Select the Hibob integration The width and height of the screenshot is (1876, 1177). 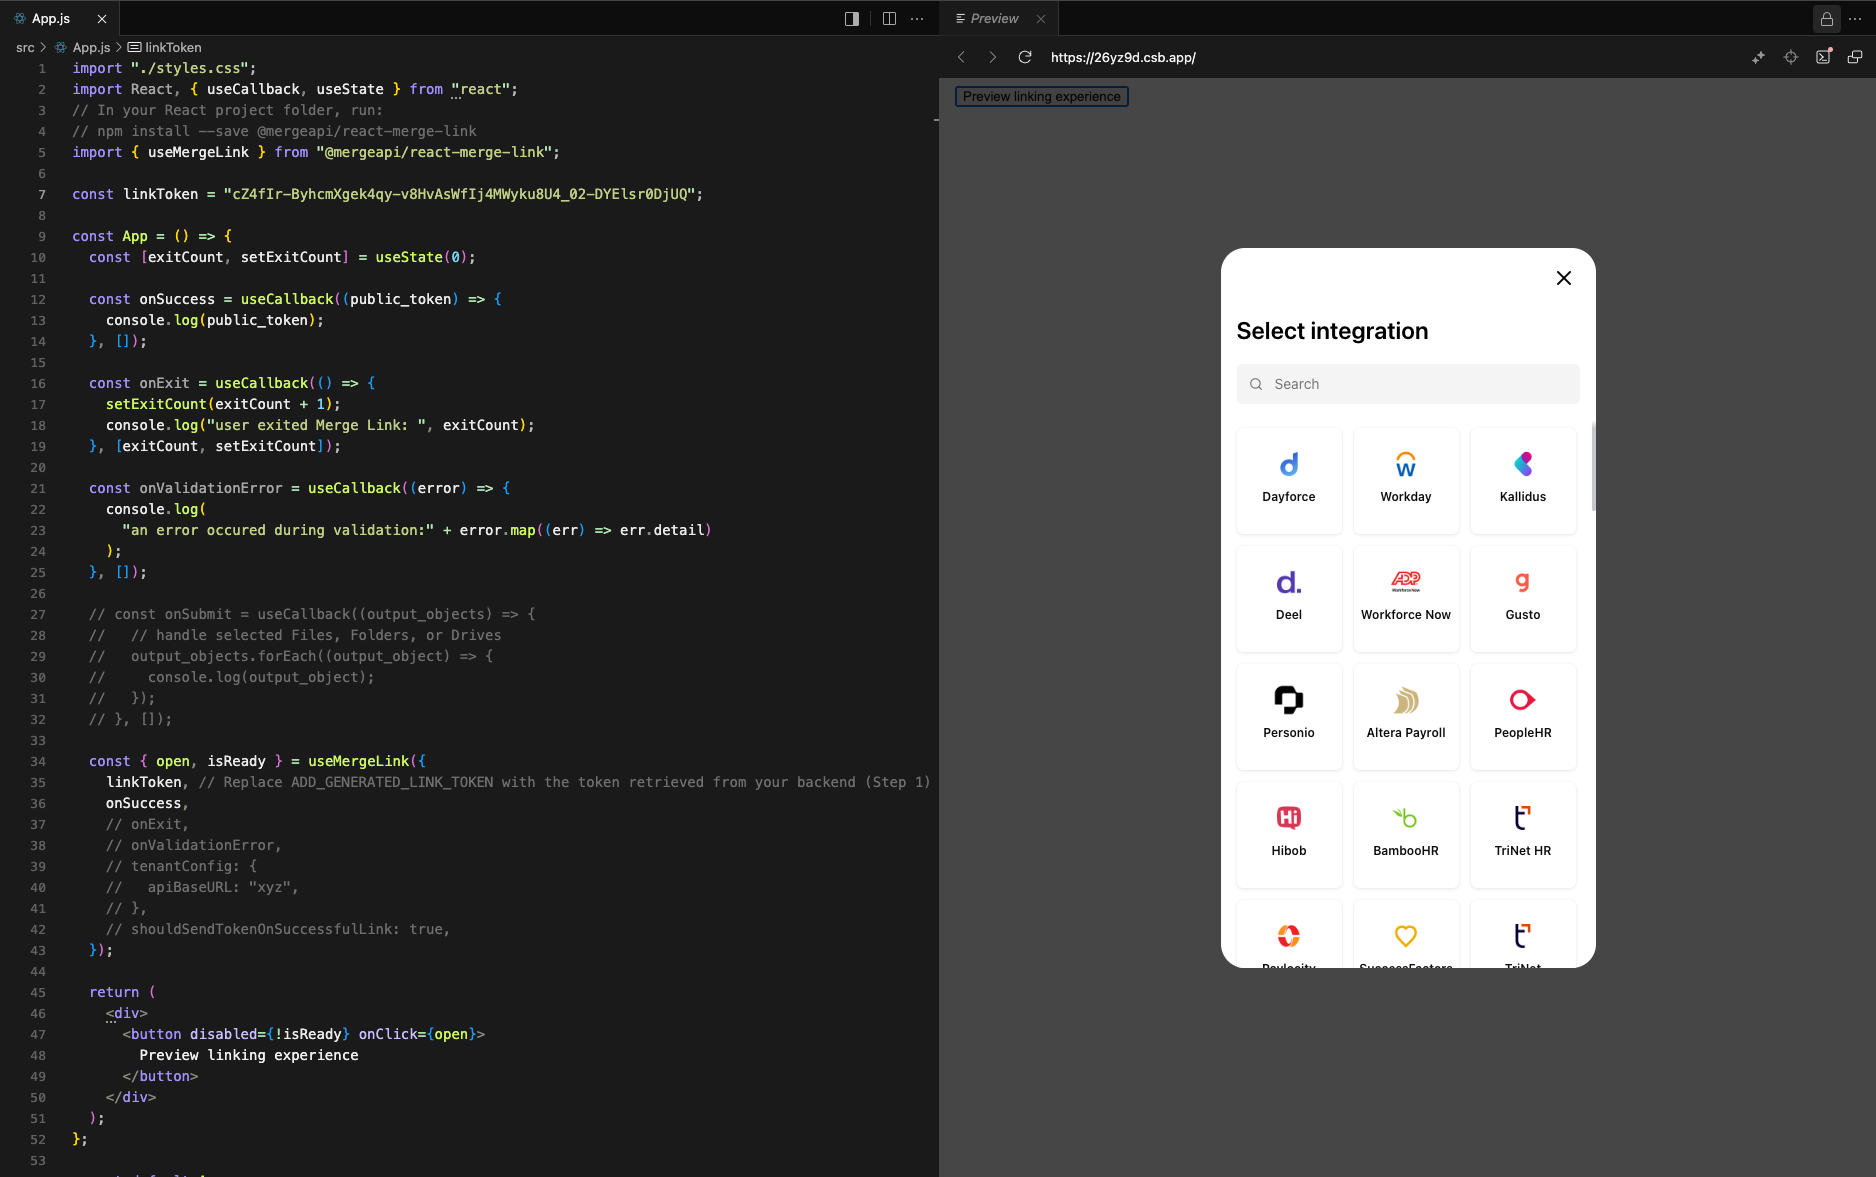click(1288, 833)
